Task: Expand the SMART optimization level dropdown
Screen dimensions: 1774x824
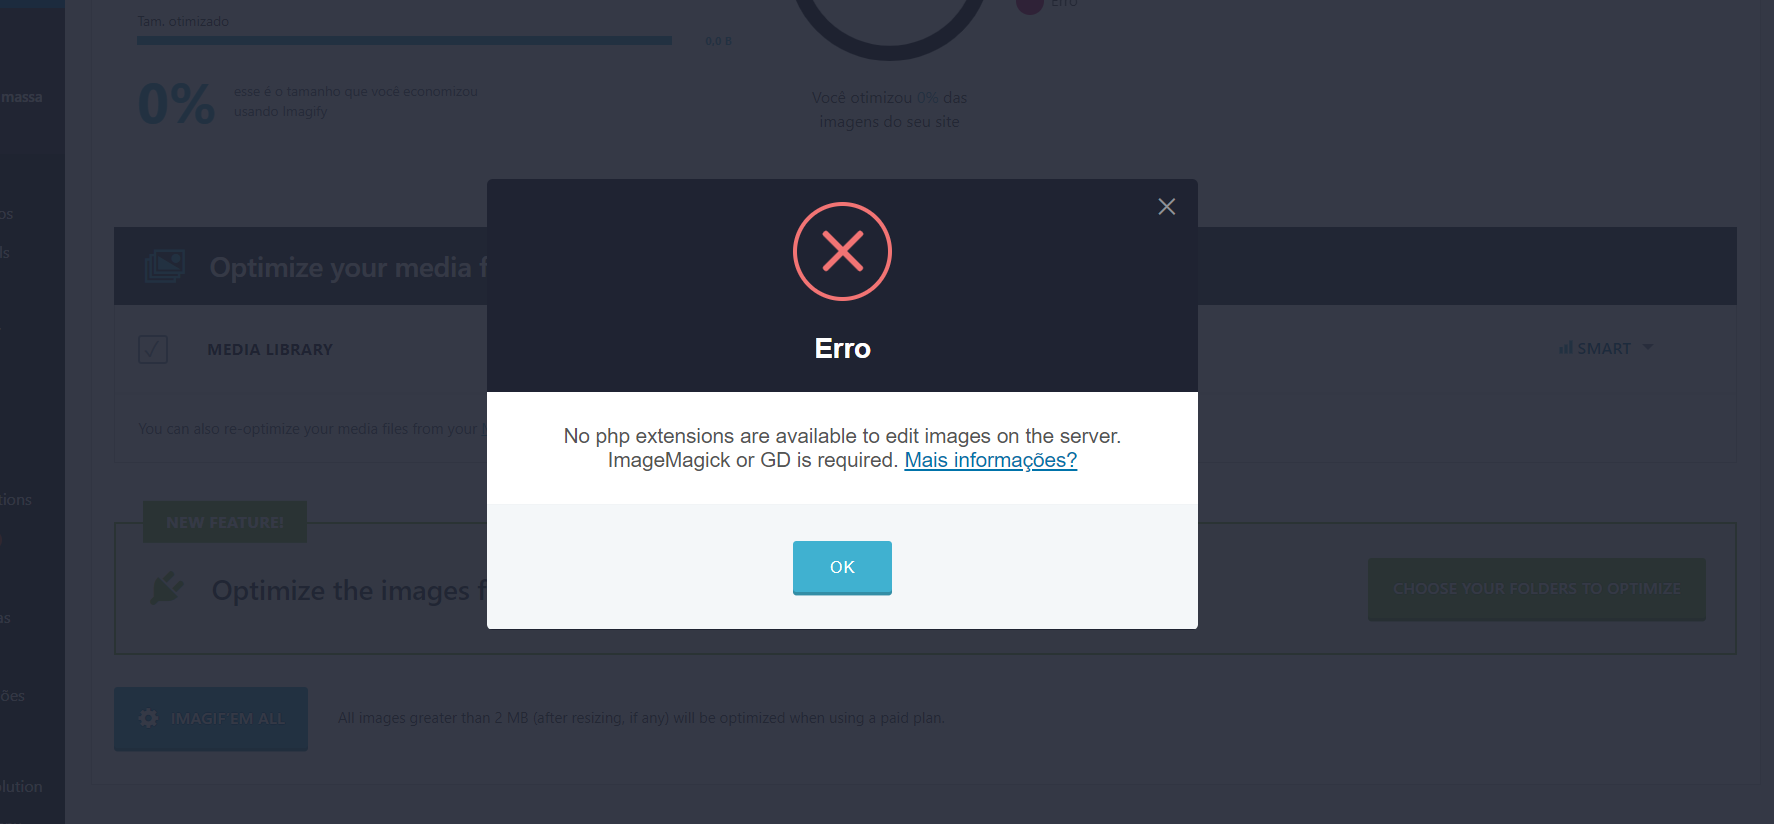Action: pos(1607,348)
